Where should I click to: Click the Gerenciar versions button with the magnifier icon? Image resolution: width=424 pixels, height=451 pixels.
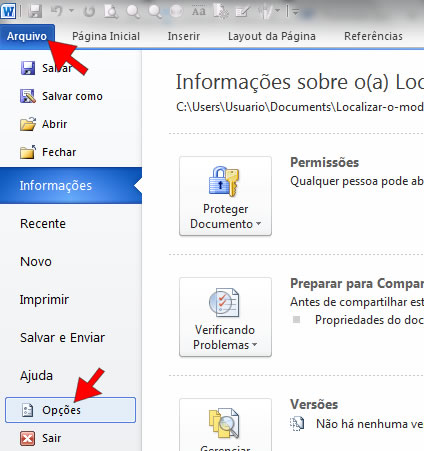tap(225, 425)
